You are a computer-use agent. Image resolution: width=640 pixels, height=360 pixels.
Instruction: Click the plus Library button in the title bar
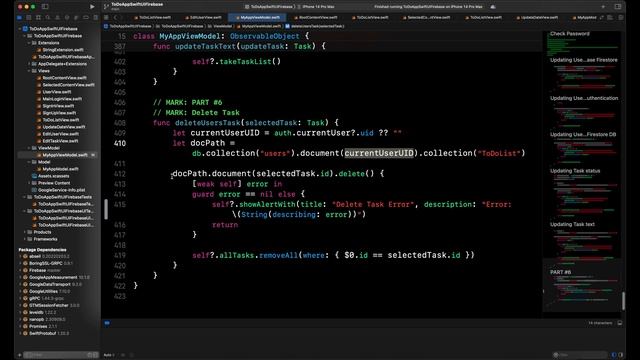[x=603, y=7]
